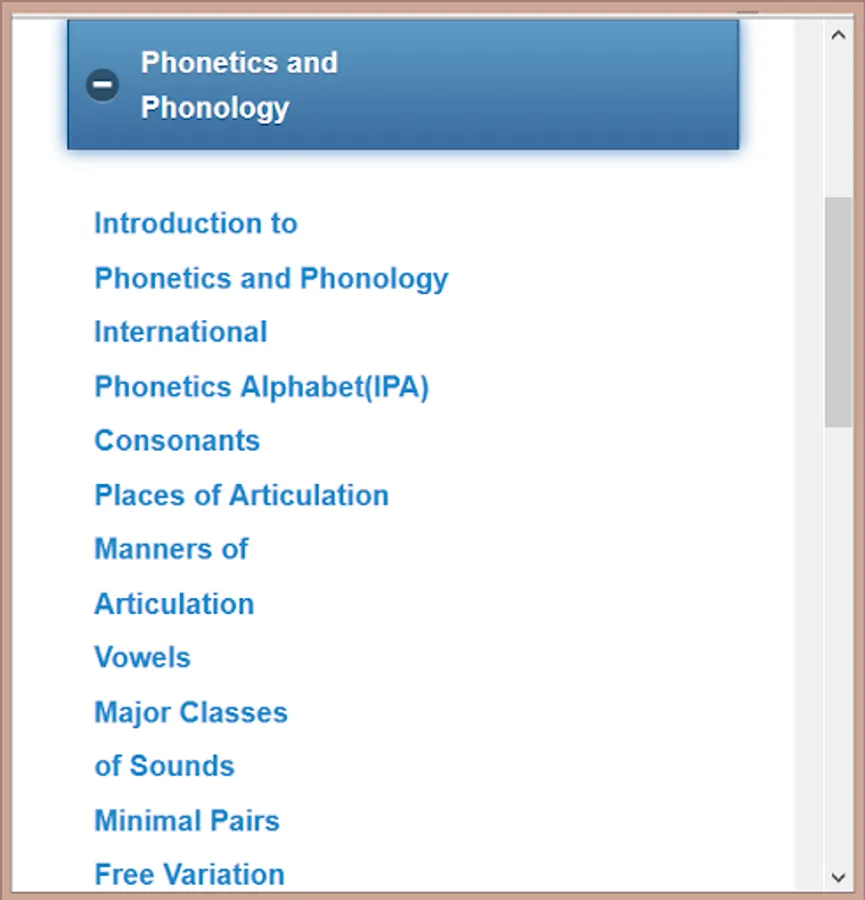This screenshot has width=865, height=900.
Task: Click 'Manners of' text in the articulation link
Action: pos(171,549)
